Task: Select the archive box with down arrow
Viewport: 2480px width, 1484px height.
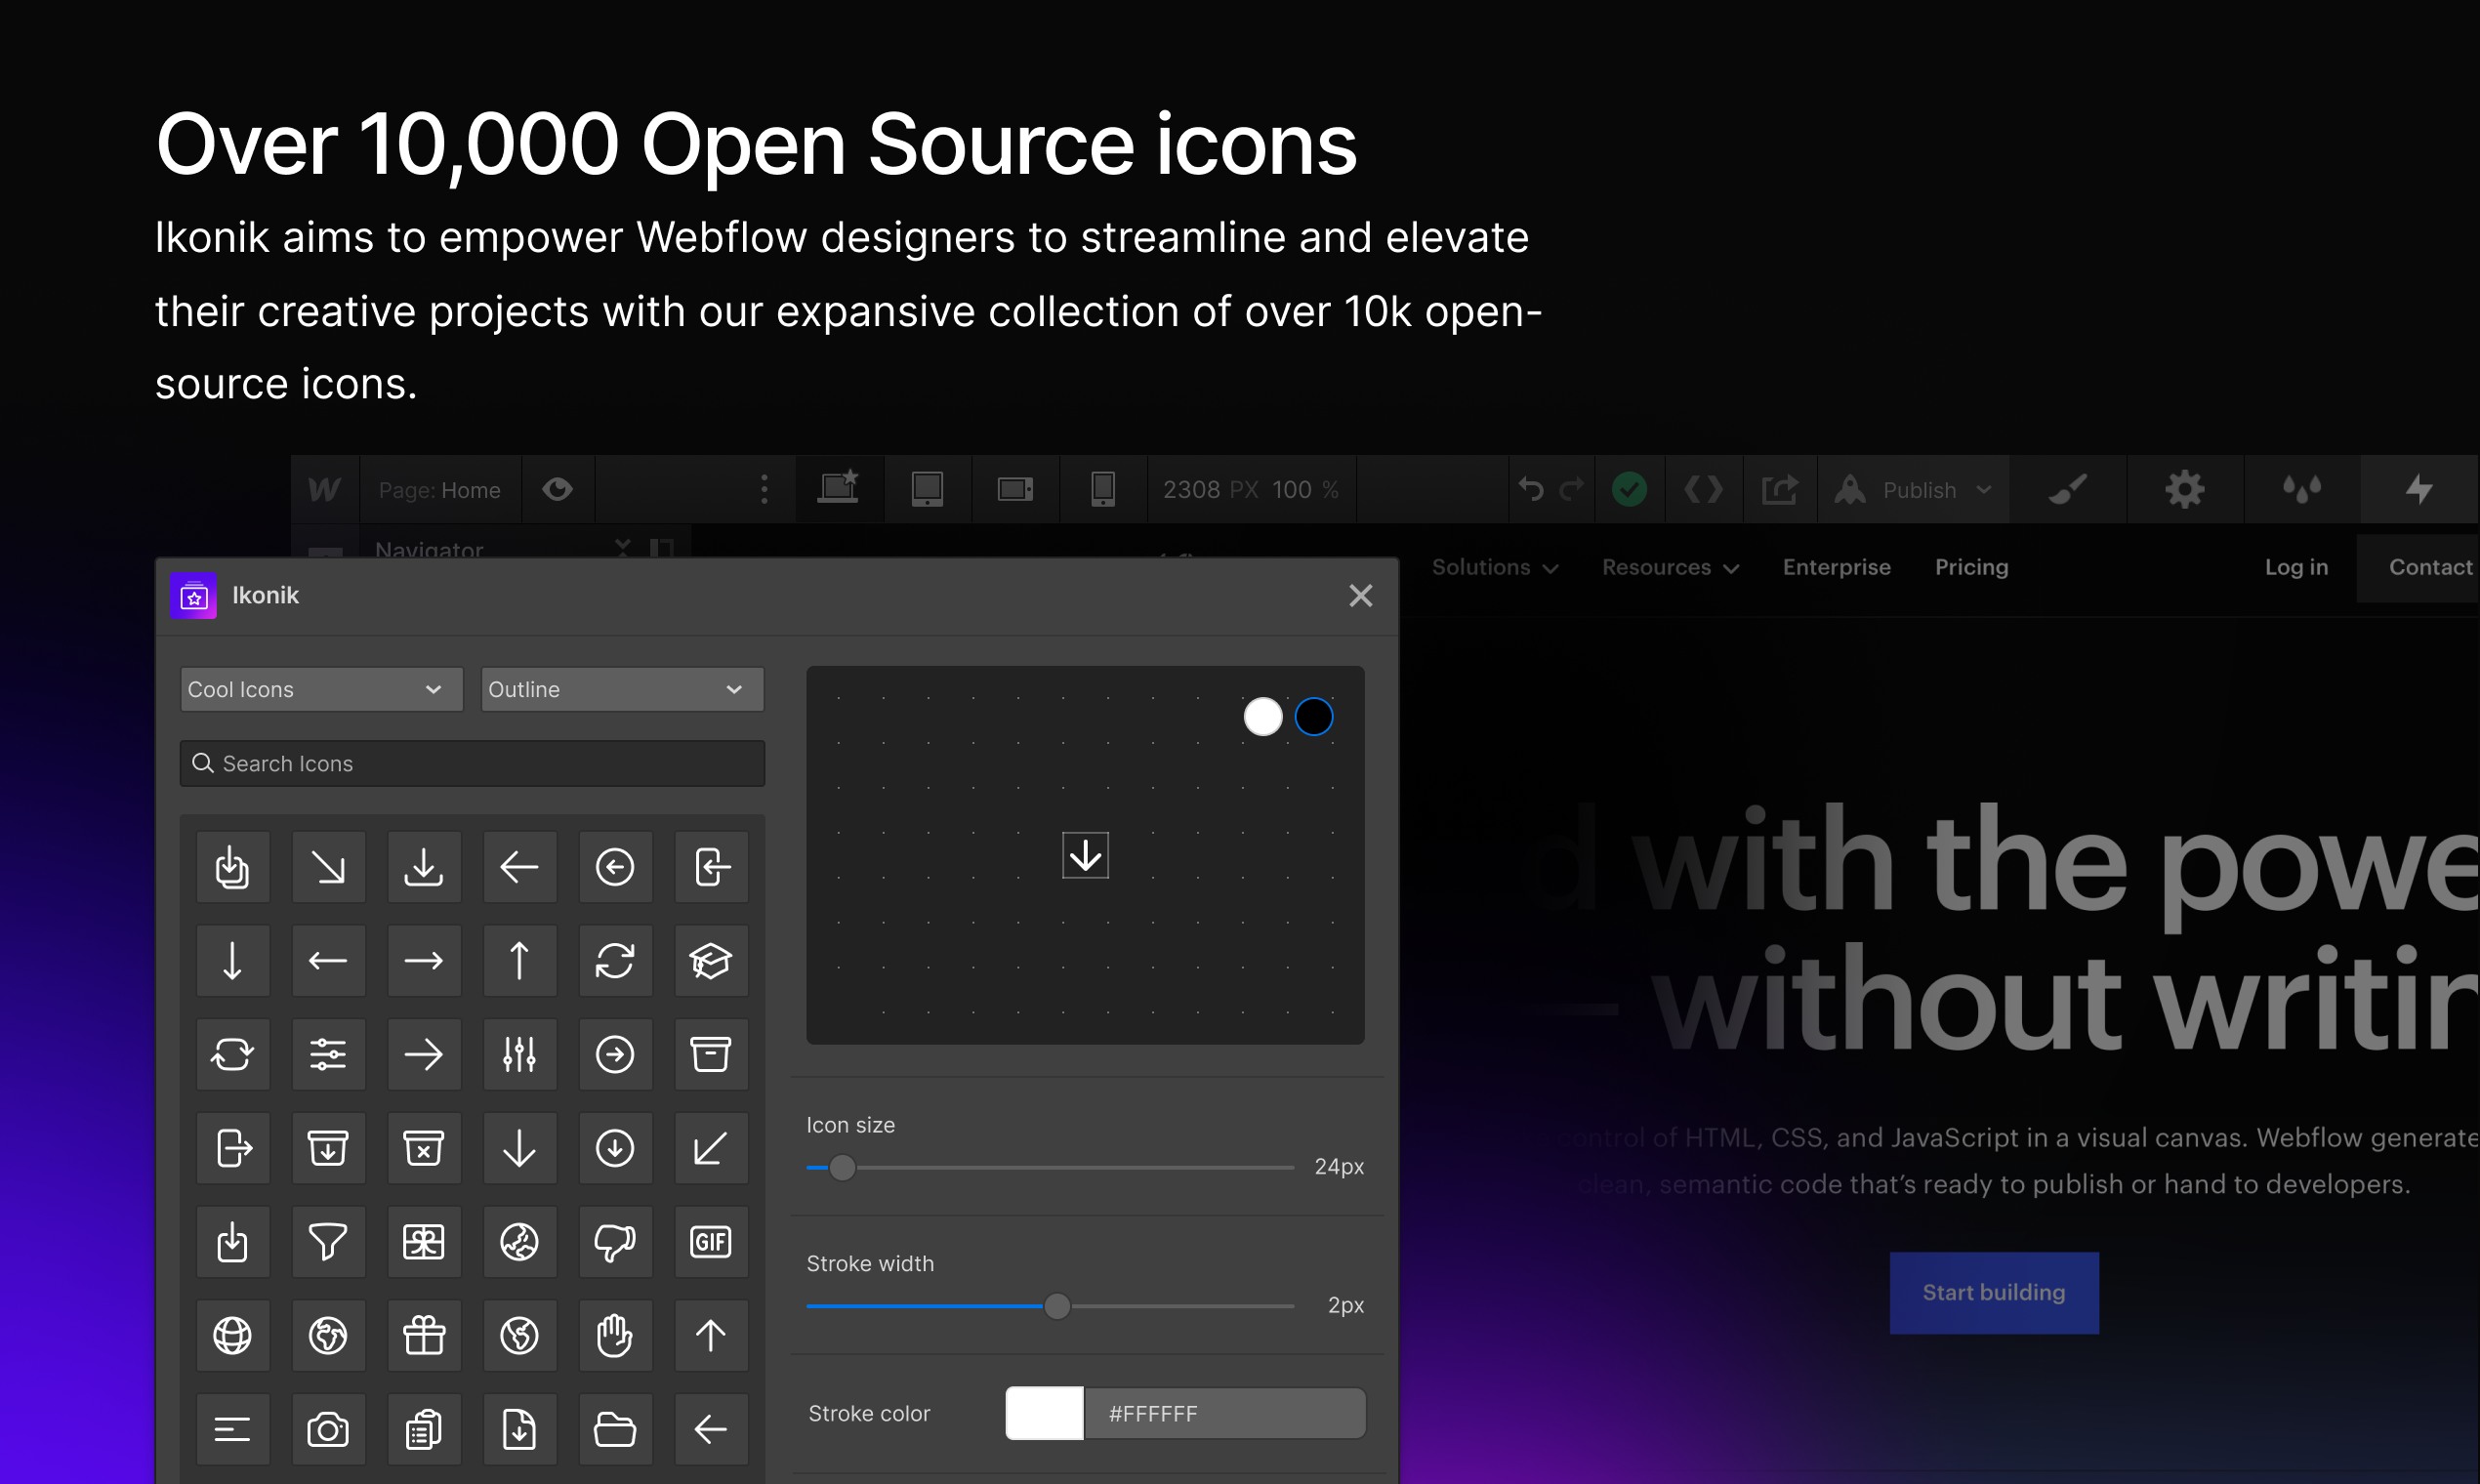Action: click(328, 1148)
